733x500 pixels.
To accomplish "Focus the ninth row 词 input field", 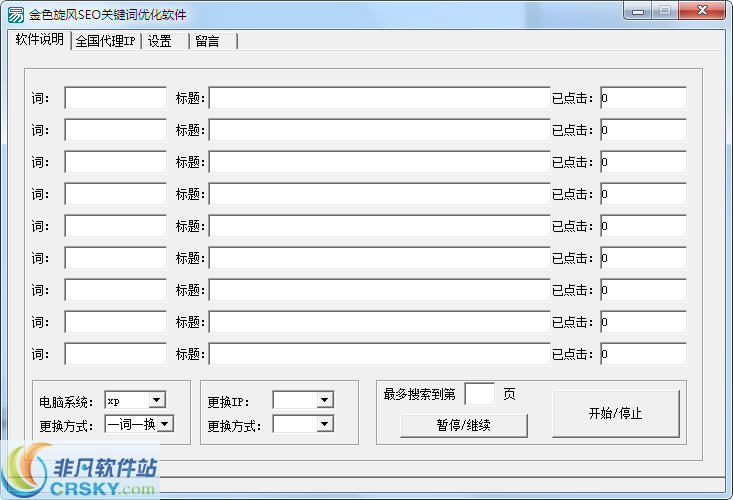I will tap(115, 354).
